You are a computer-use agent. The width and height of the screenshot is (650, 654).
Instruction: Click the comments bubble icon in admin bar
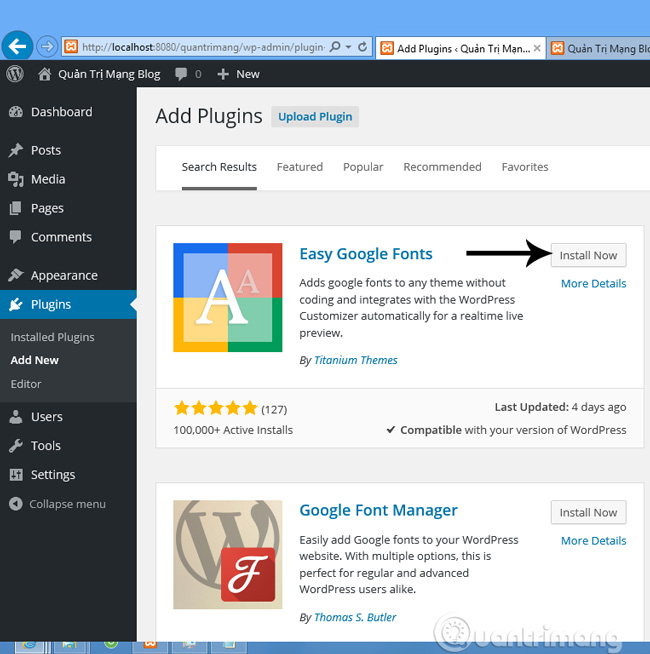pos(181,74)
